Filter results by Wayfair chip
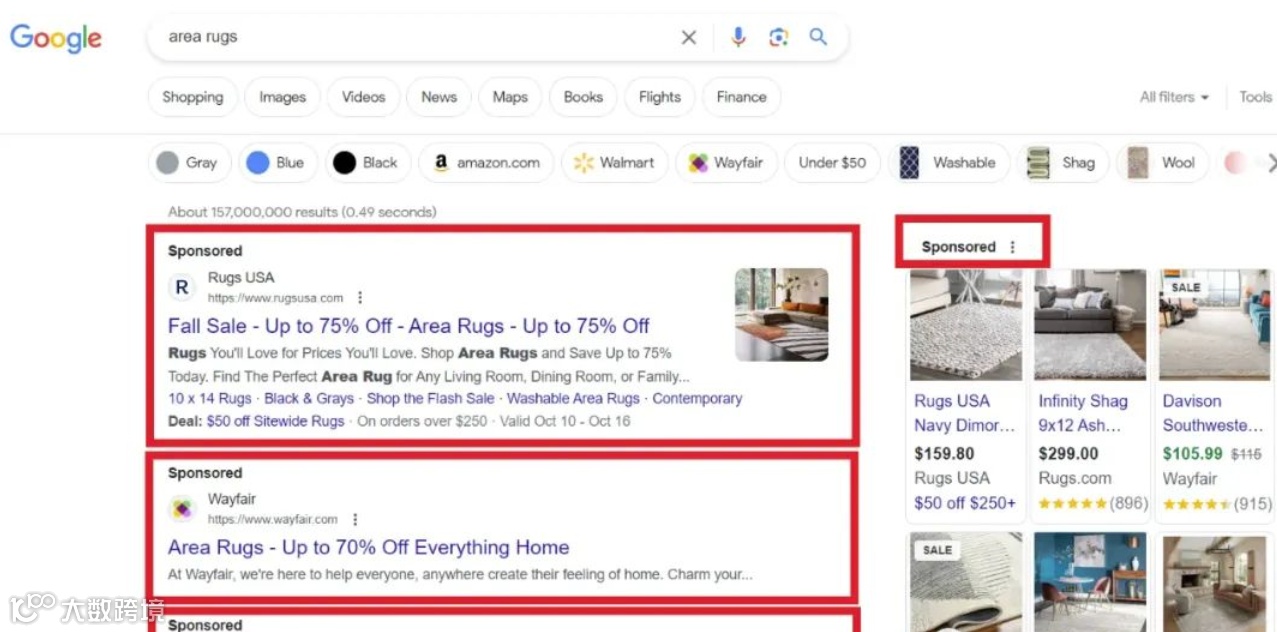The width and height of the screenshot is (1277, 632). click(726, 163)
